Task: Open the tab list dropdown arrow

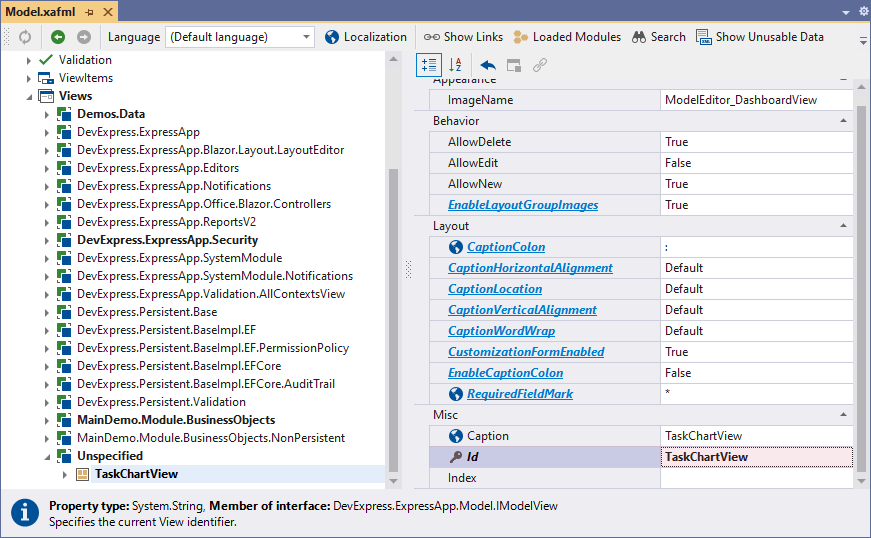Action: click(845, 12)
